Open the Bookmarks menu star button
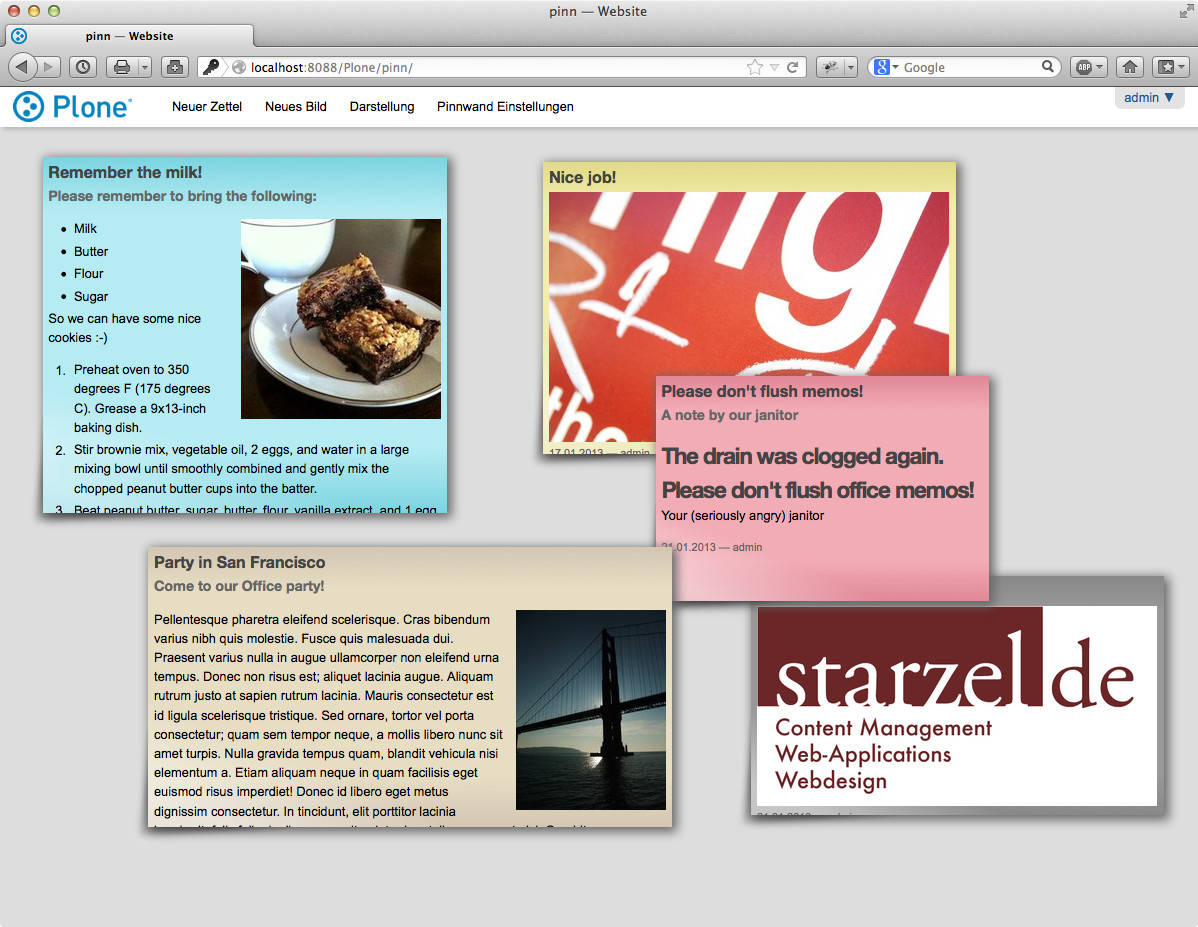Screen dimensions: 1198x927 coord(1167,67)
